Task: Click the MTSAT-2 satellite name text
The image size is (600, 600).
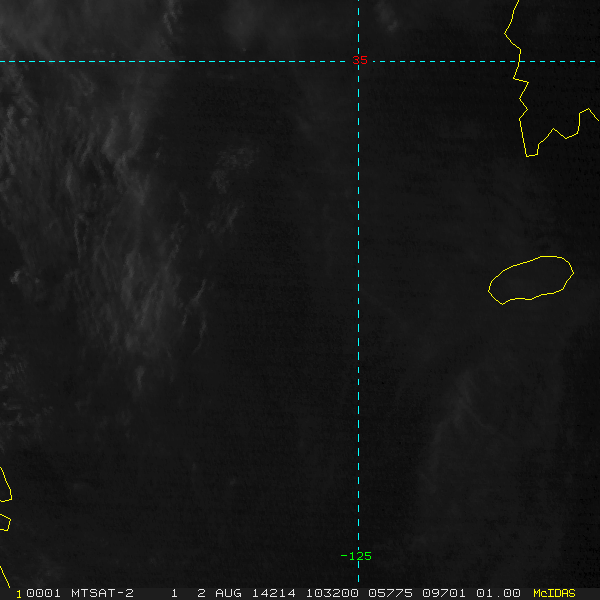Action: [102, 593]
